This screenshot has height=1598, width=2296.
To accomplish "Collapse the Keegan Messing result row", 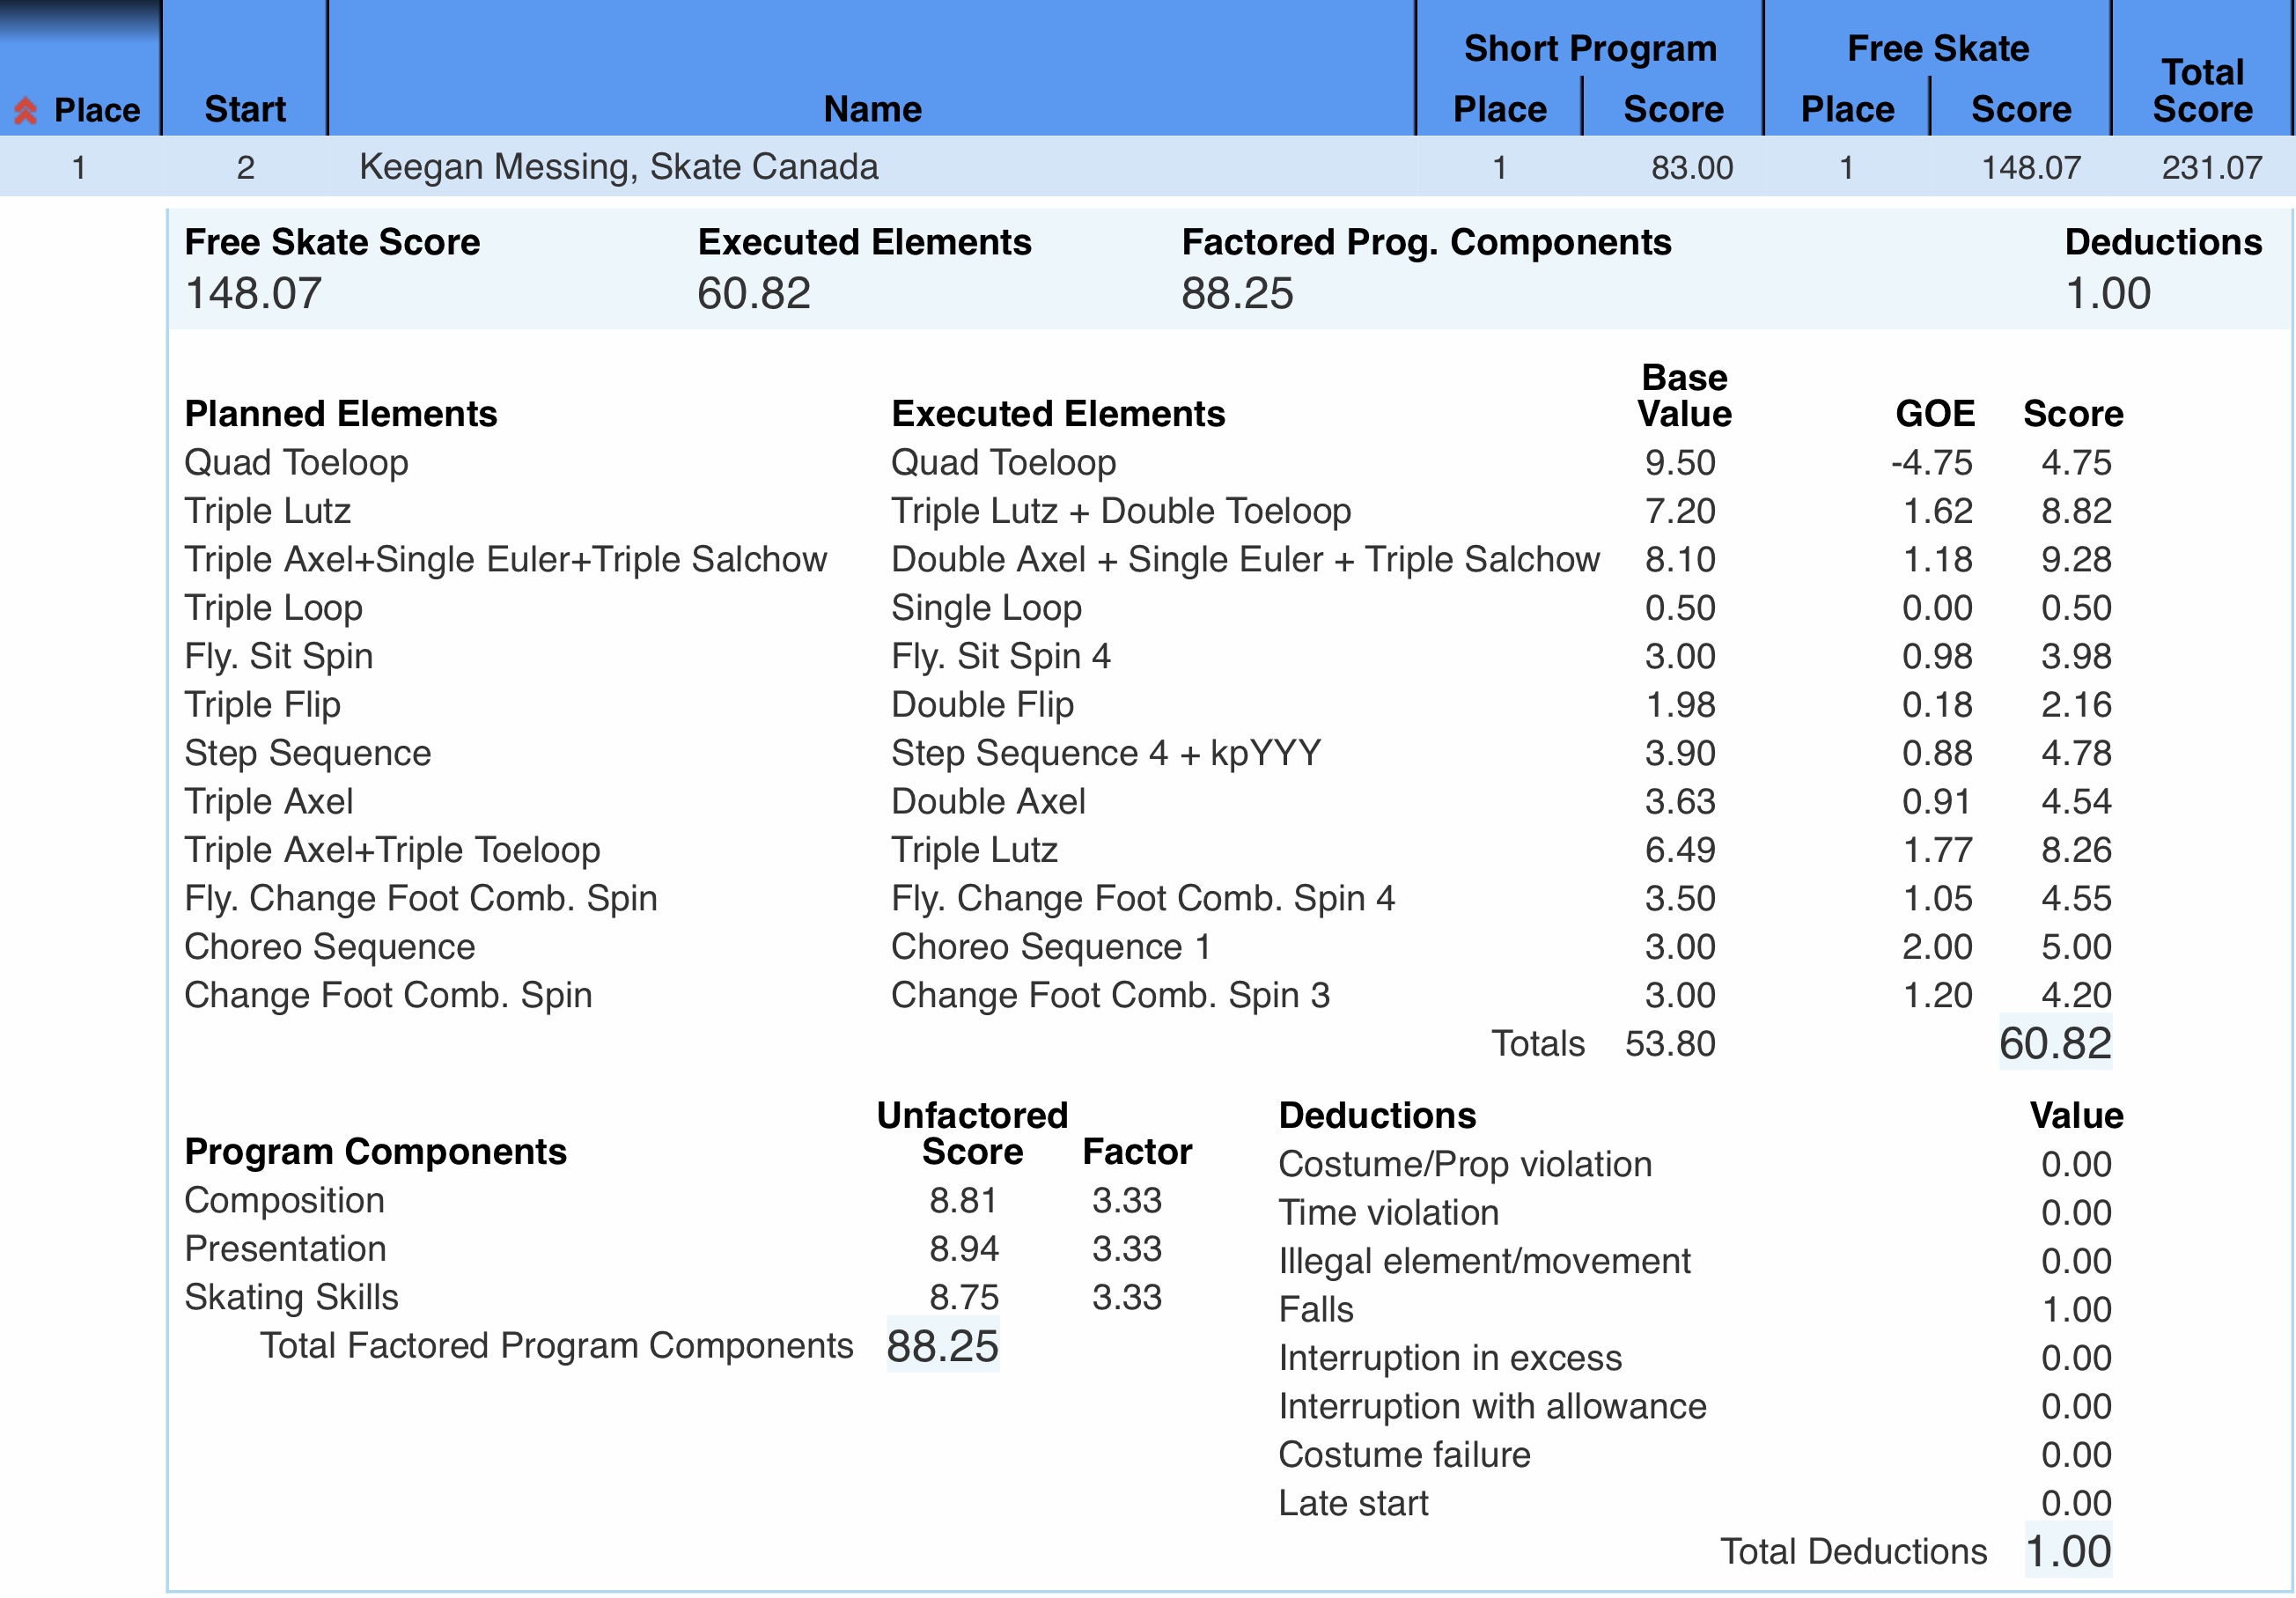I will [x=618, y=167].
